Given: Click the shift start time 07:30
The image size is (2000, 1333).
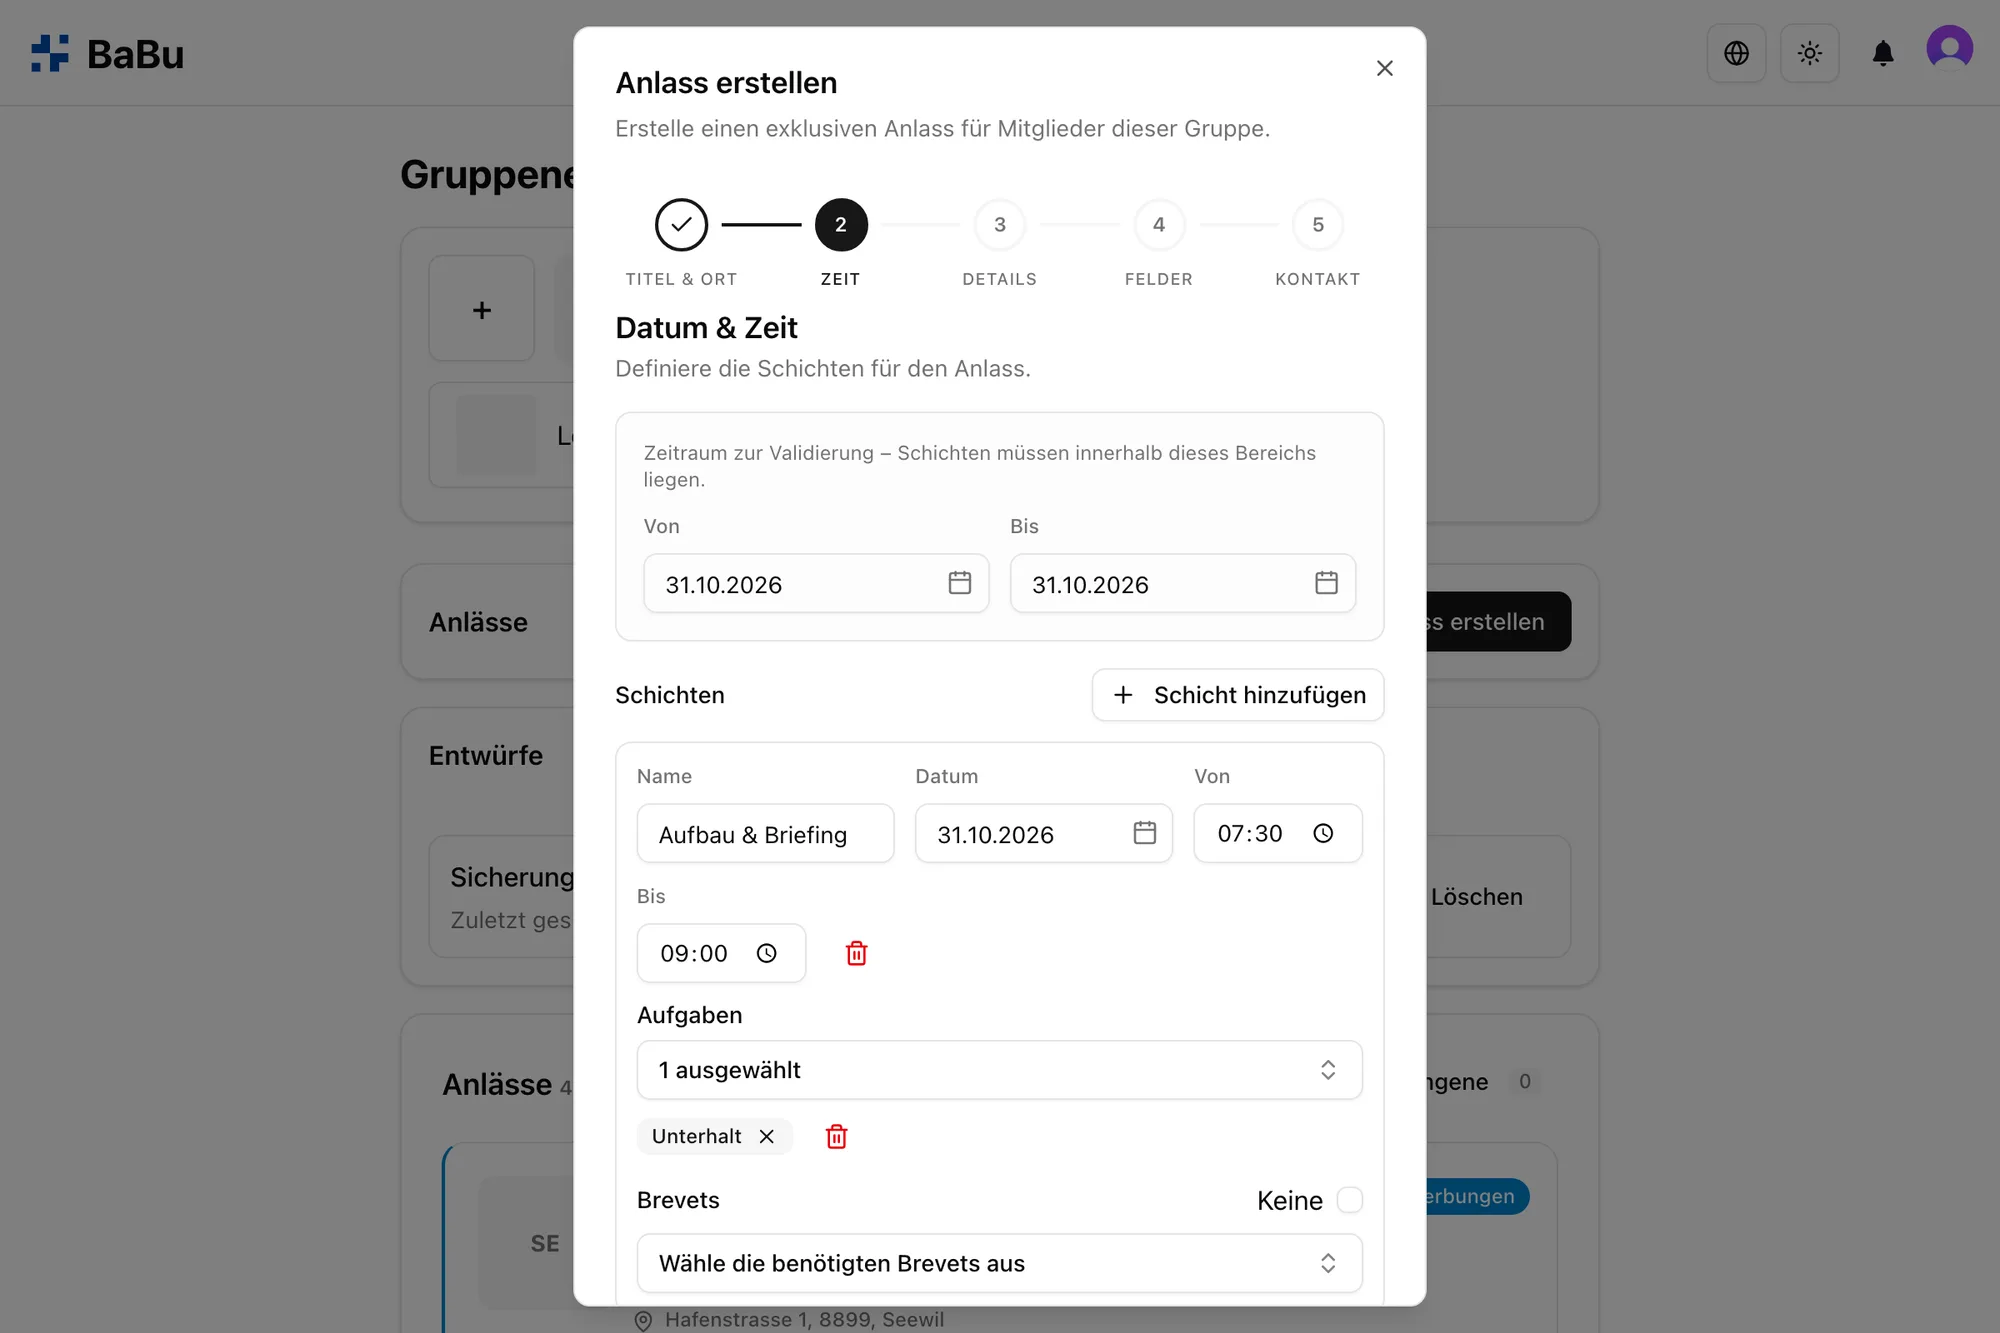Looking at the screenshot, I should (1250, 834).
